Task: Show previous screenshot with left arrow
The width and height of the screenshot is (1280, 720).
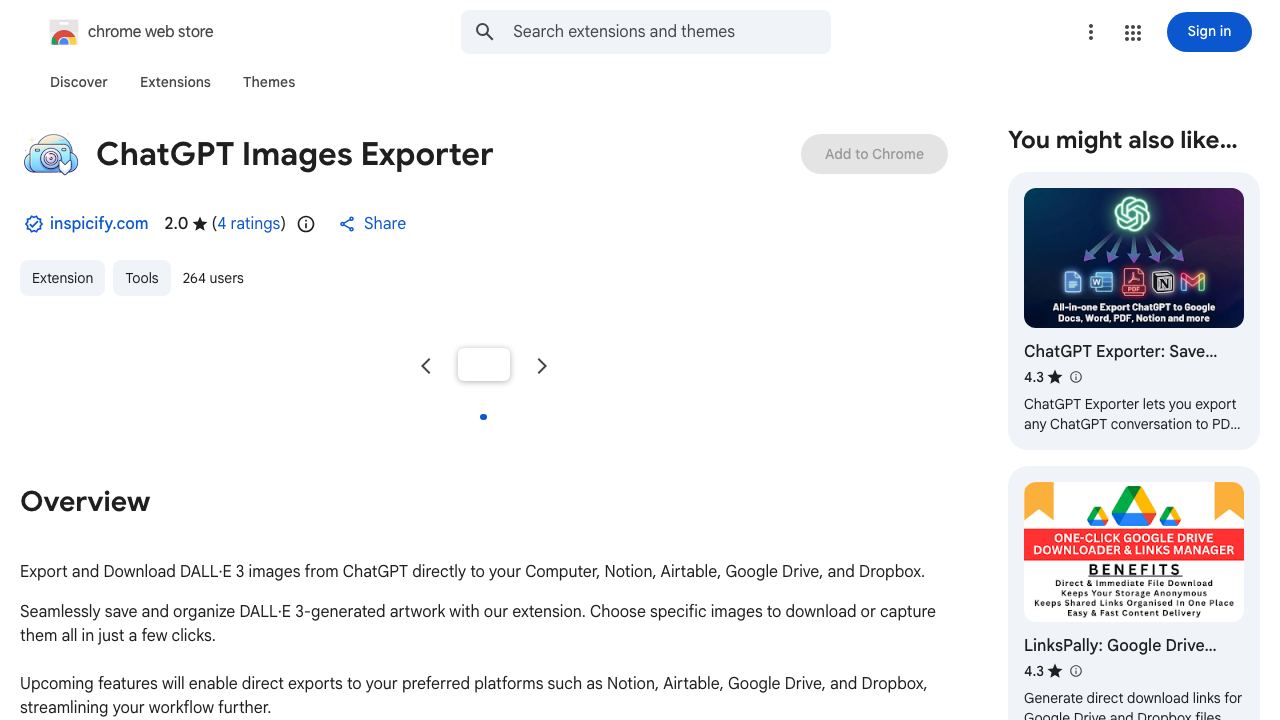Action: point(426,366)
